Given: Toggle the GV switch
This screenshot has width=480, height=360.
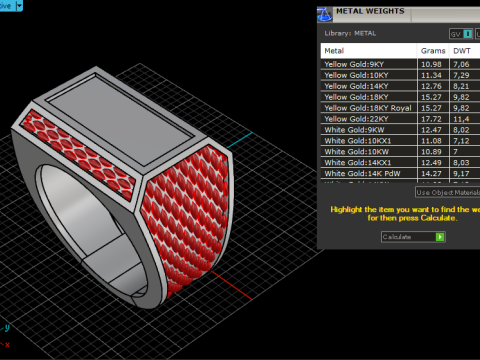Looking at the screenshot, I should coord(461,34).
